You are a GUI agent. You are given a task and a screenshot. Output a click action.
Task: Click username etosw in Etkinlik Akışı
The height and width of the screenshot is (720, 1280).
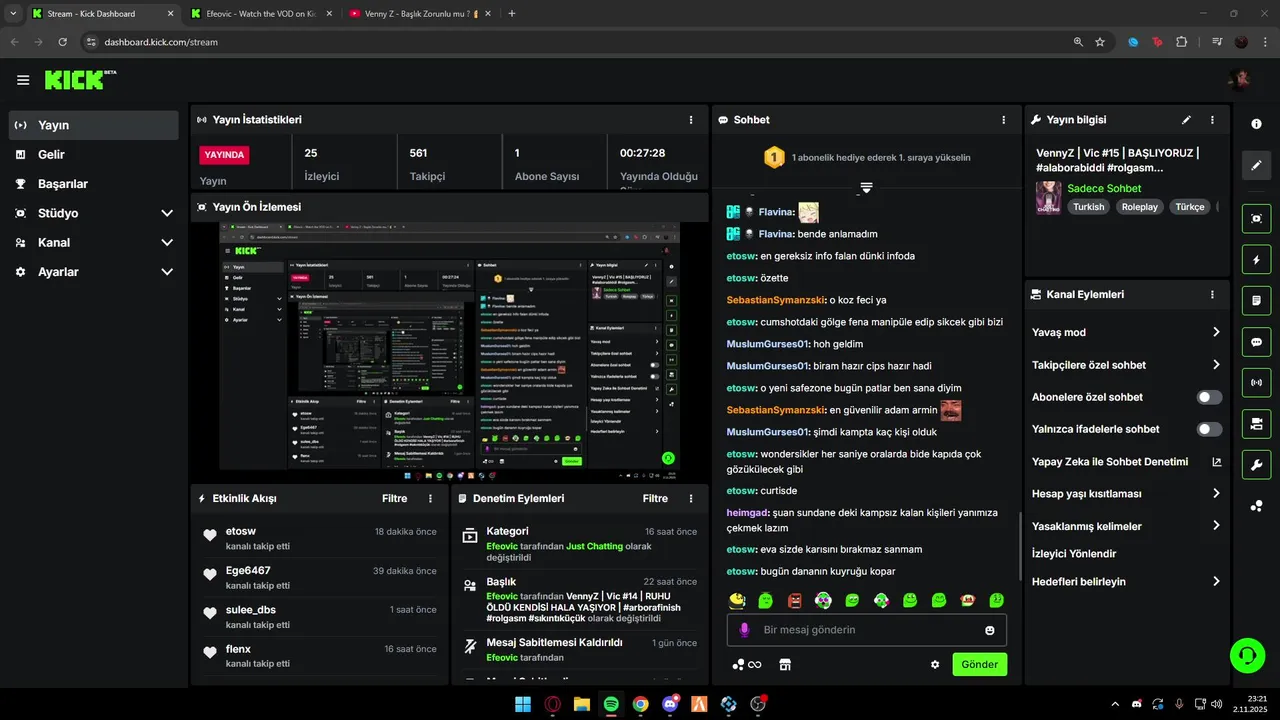coord(241,531)
